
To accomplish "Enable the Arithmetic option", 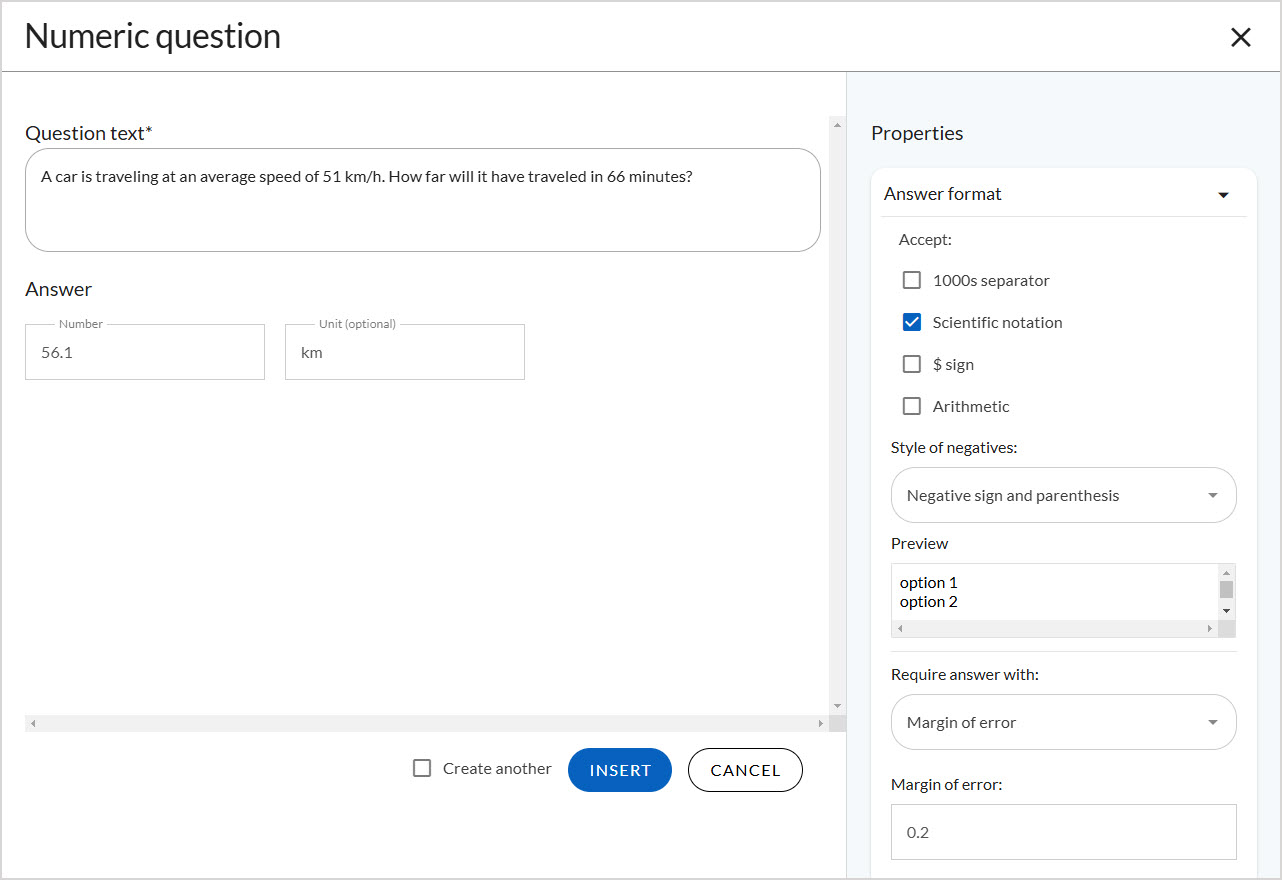I will [x=911, y=406].
